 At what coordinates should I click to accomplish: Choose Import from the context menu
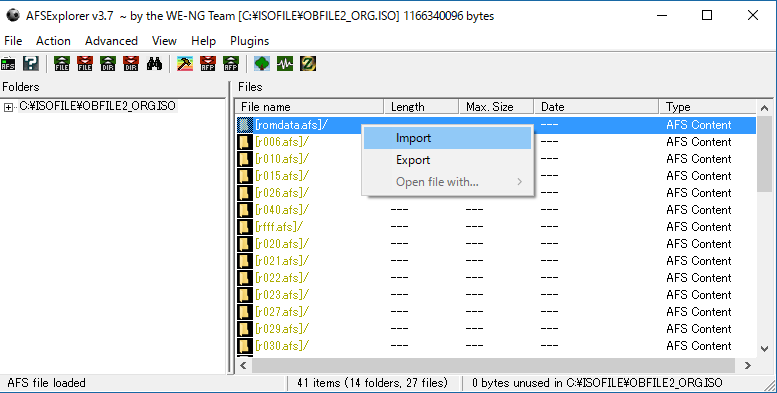447,138
